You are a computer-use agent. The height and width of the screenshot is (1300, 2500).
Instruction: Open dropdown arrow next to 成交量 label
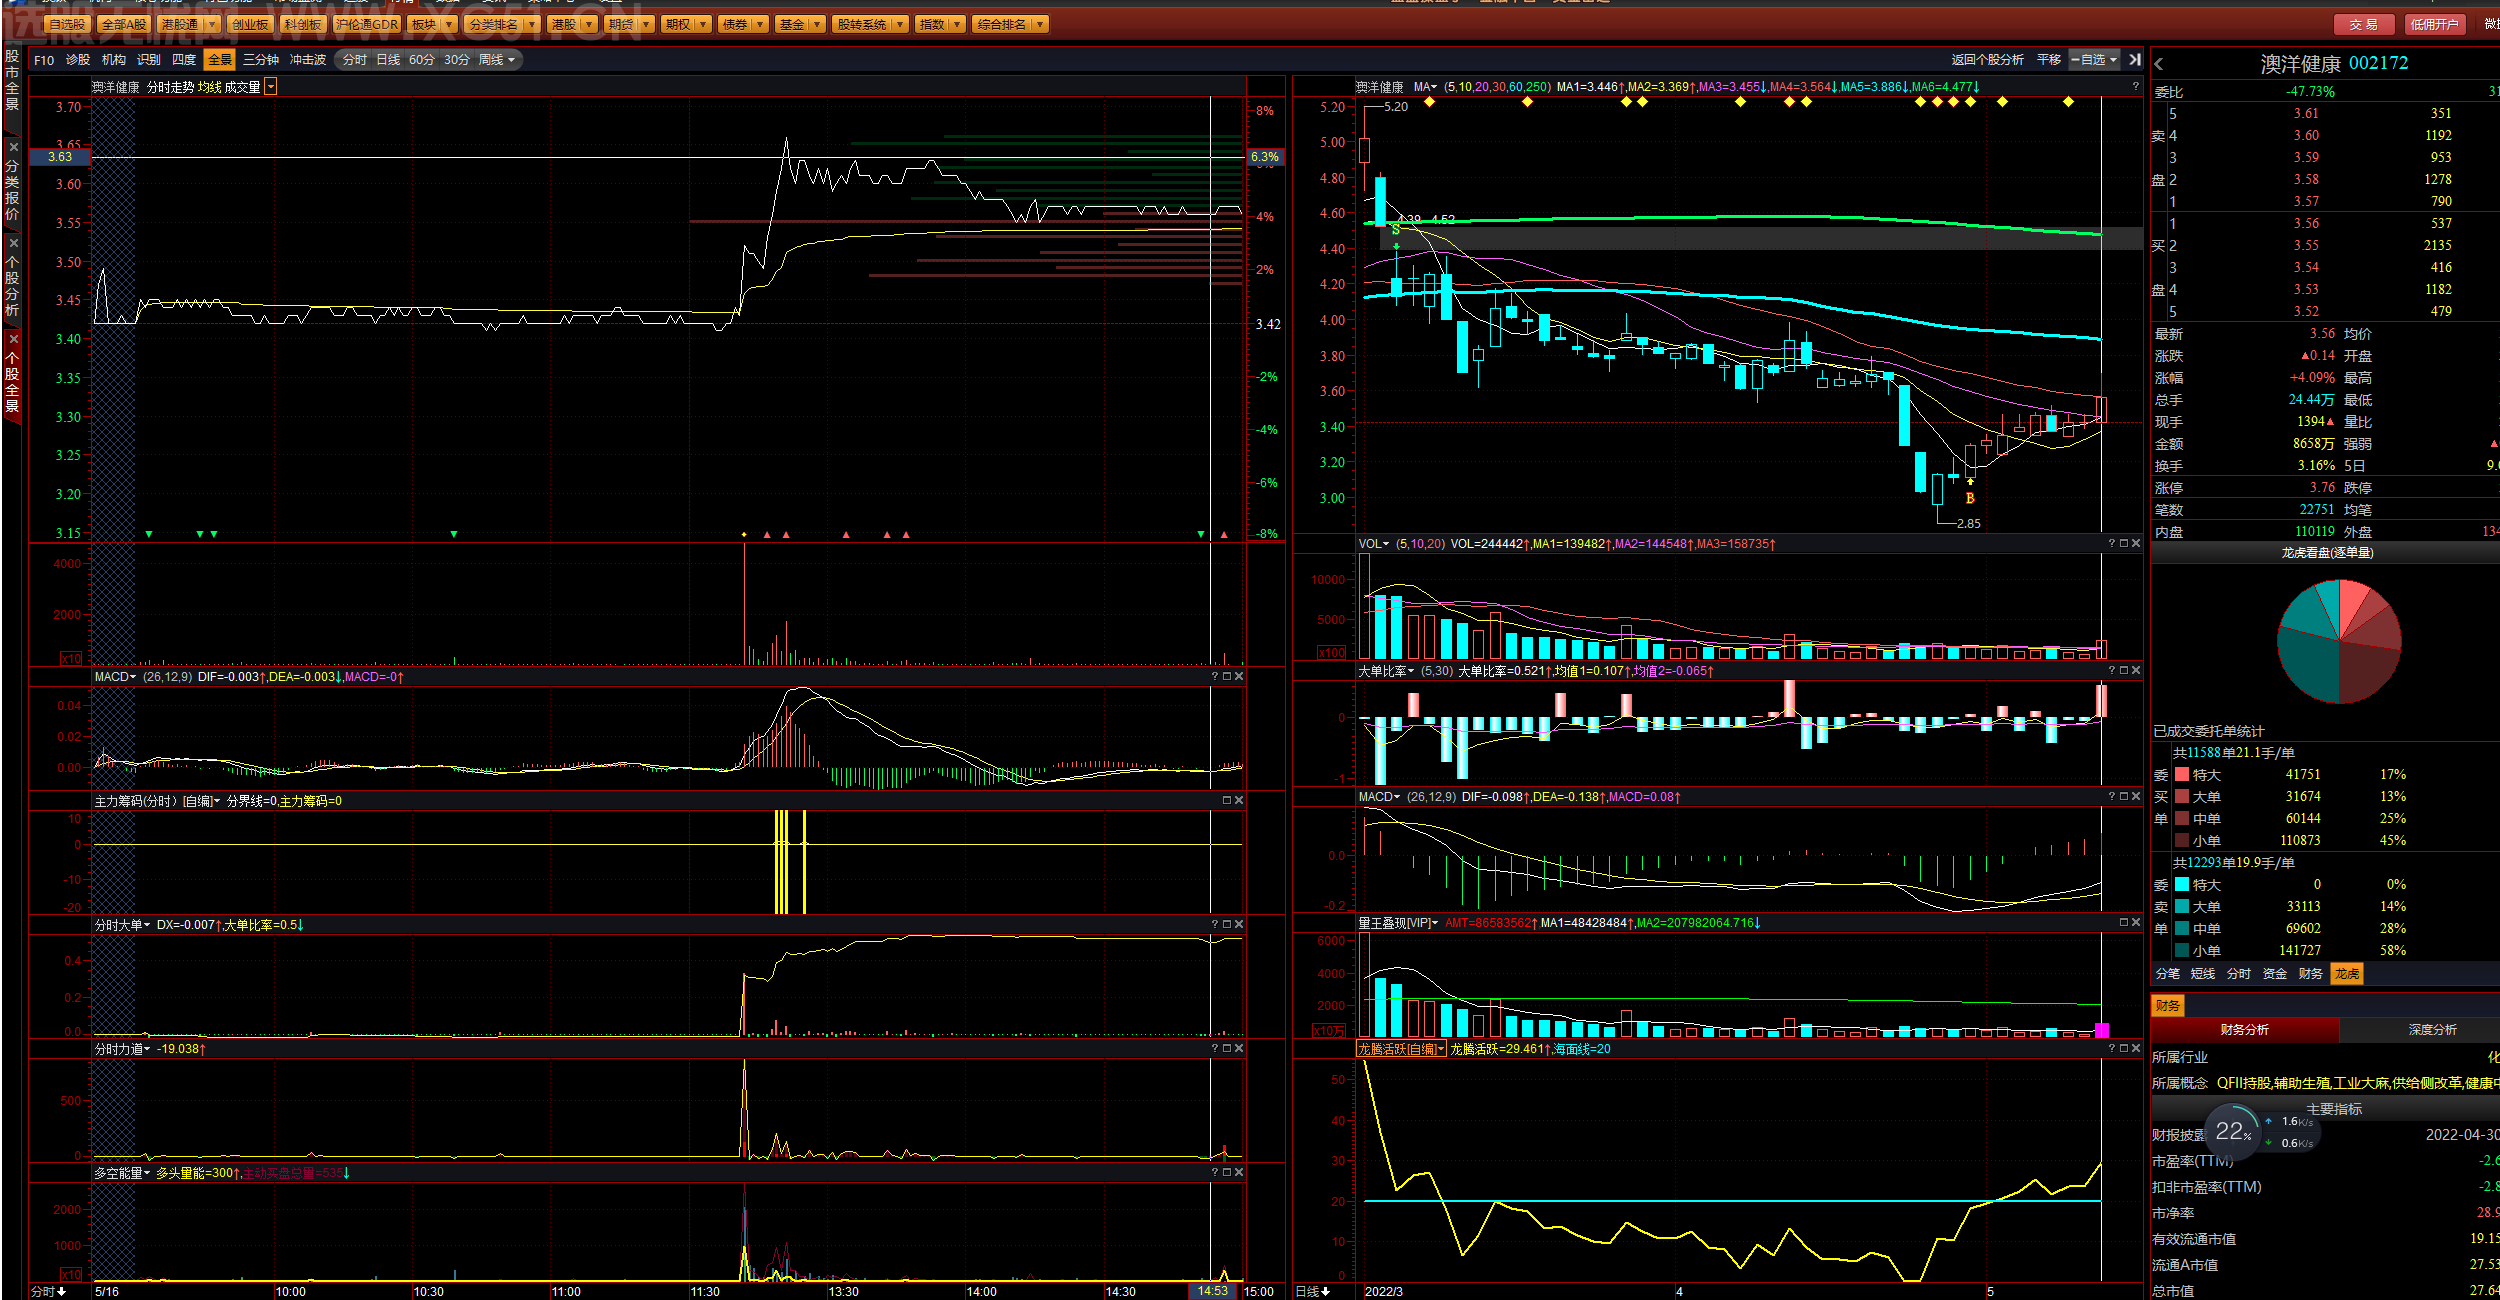coord(270,87)
